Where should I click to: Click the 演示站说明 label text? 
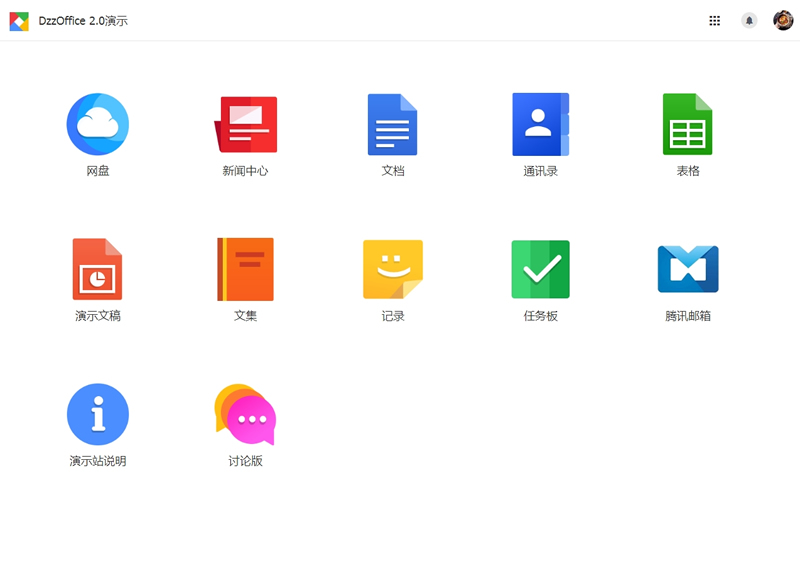(x=97, y=461)
